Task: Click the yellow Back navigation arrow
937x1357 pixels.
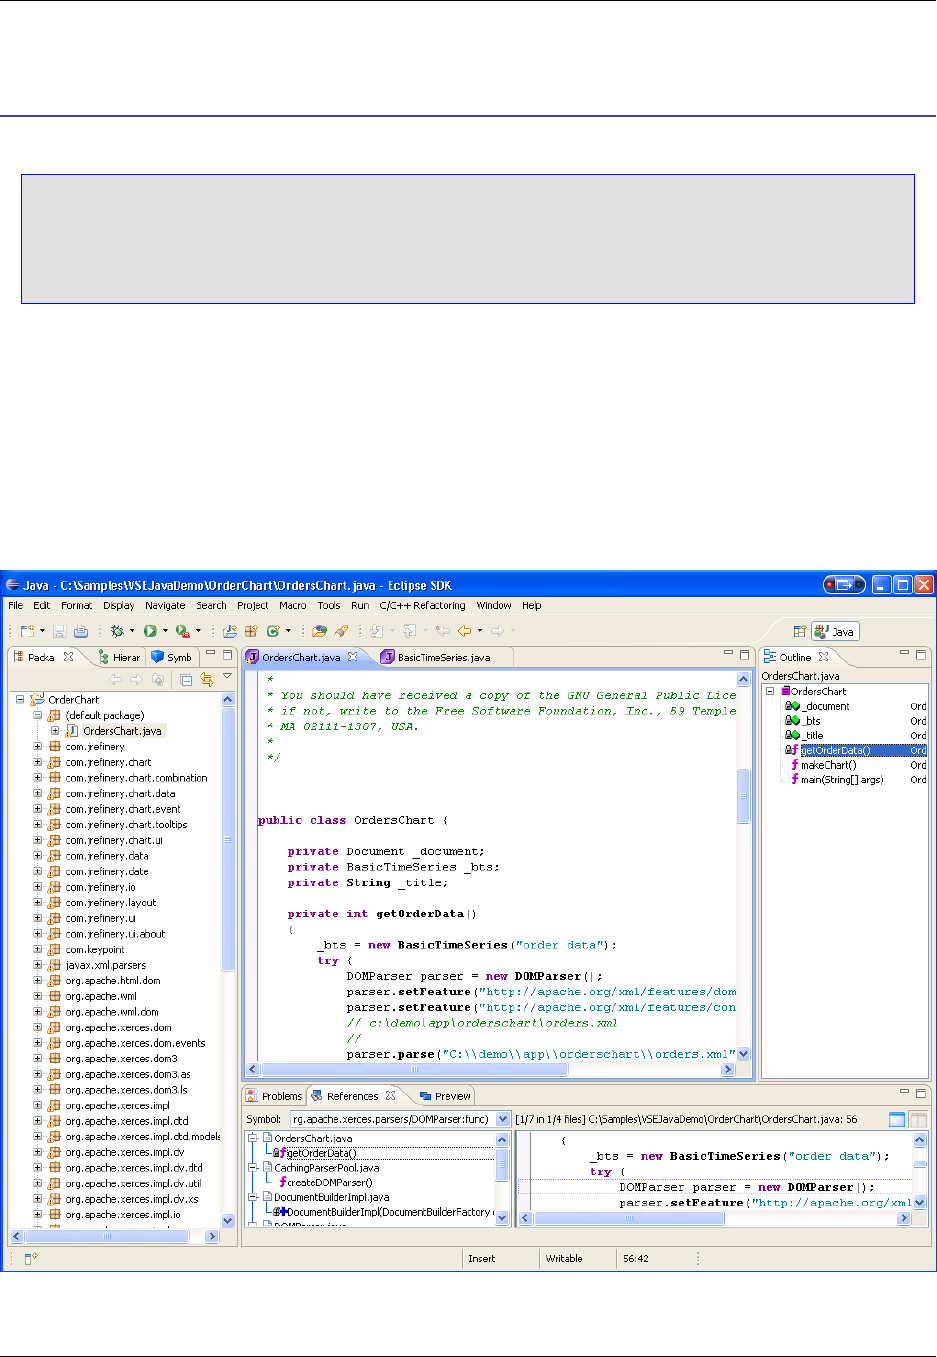Action: click(464, 631)
